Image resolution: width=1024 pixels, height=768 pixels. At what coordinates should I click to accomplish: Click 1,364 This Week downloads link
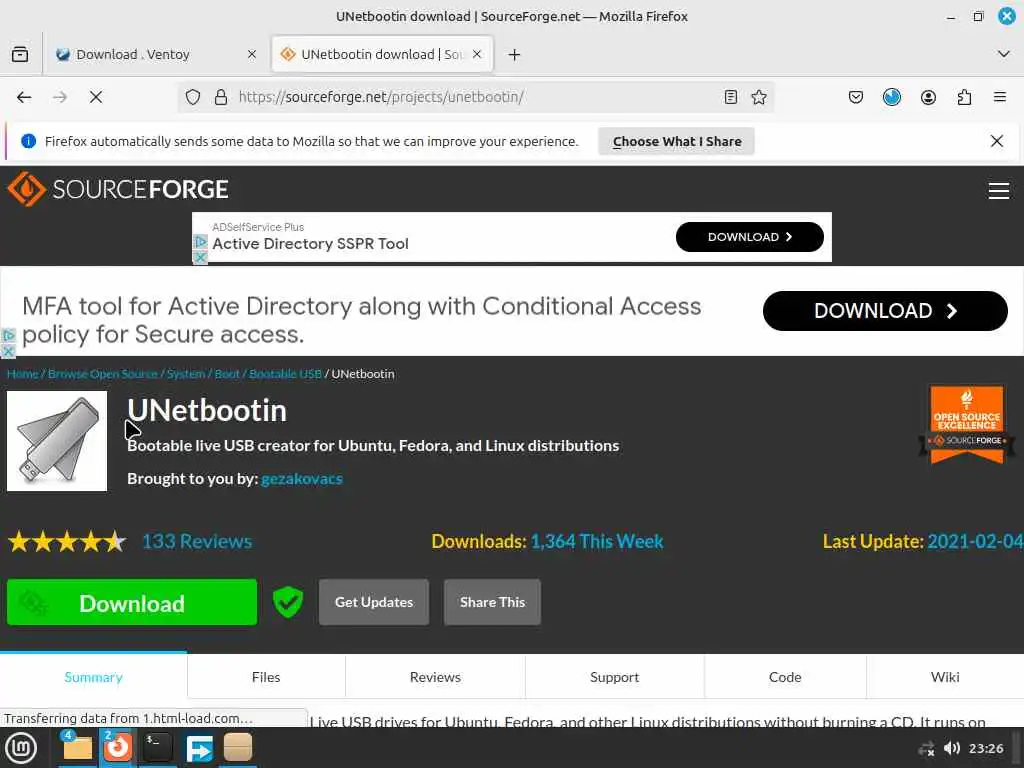[597, 541]
